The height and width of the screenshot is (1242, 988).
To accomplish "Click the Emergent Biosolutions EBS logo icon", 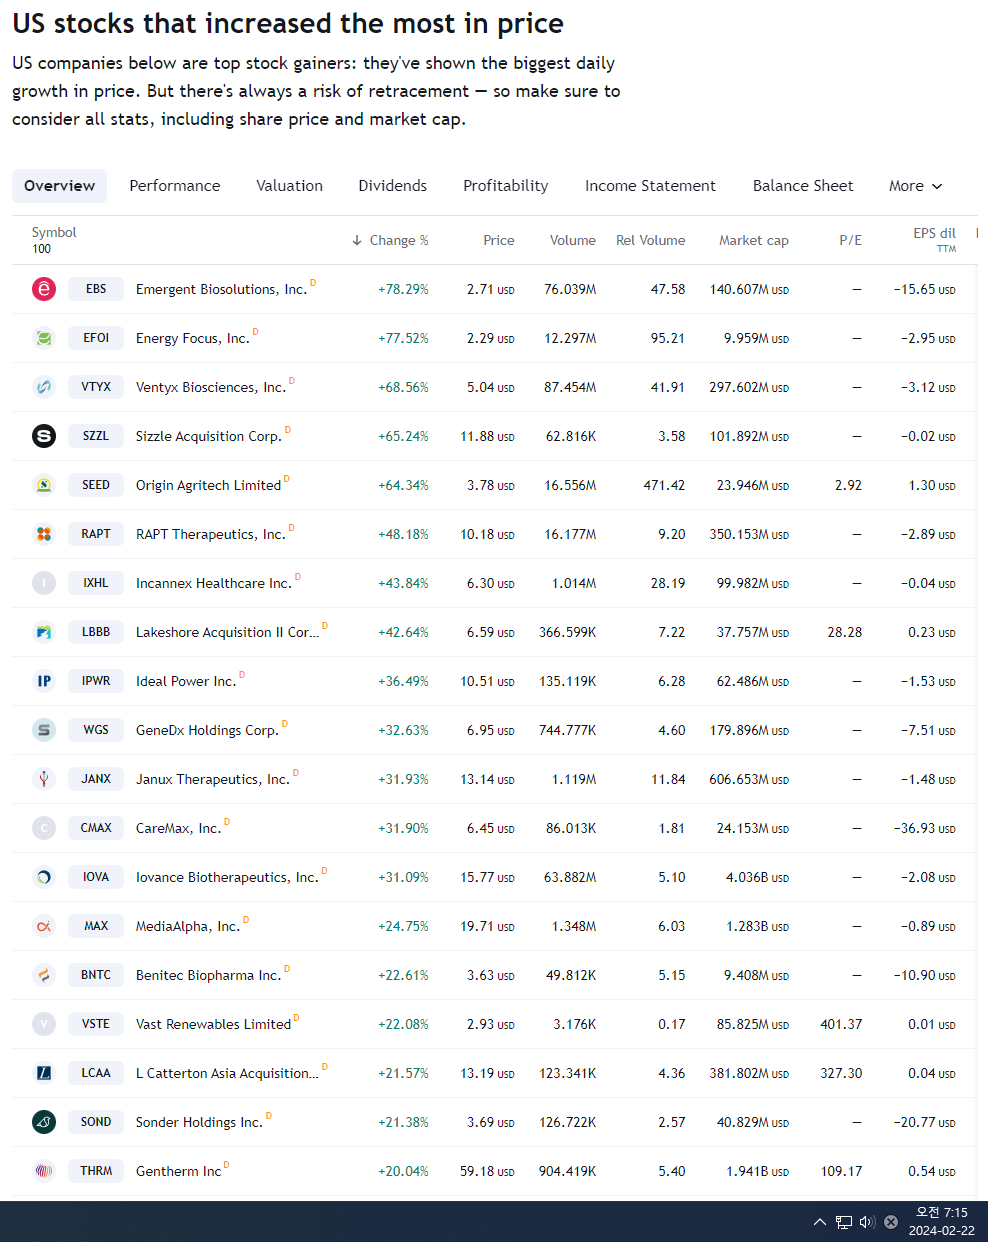I will pos(44,289).
